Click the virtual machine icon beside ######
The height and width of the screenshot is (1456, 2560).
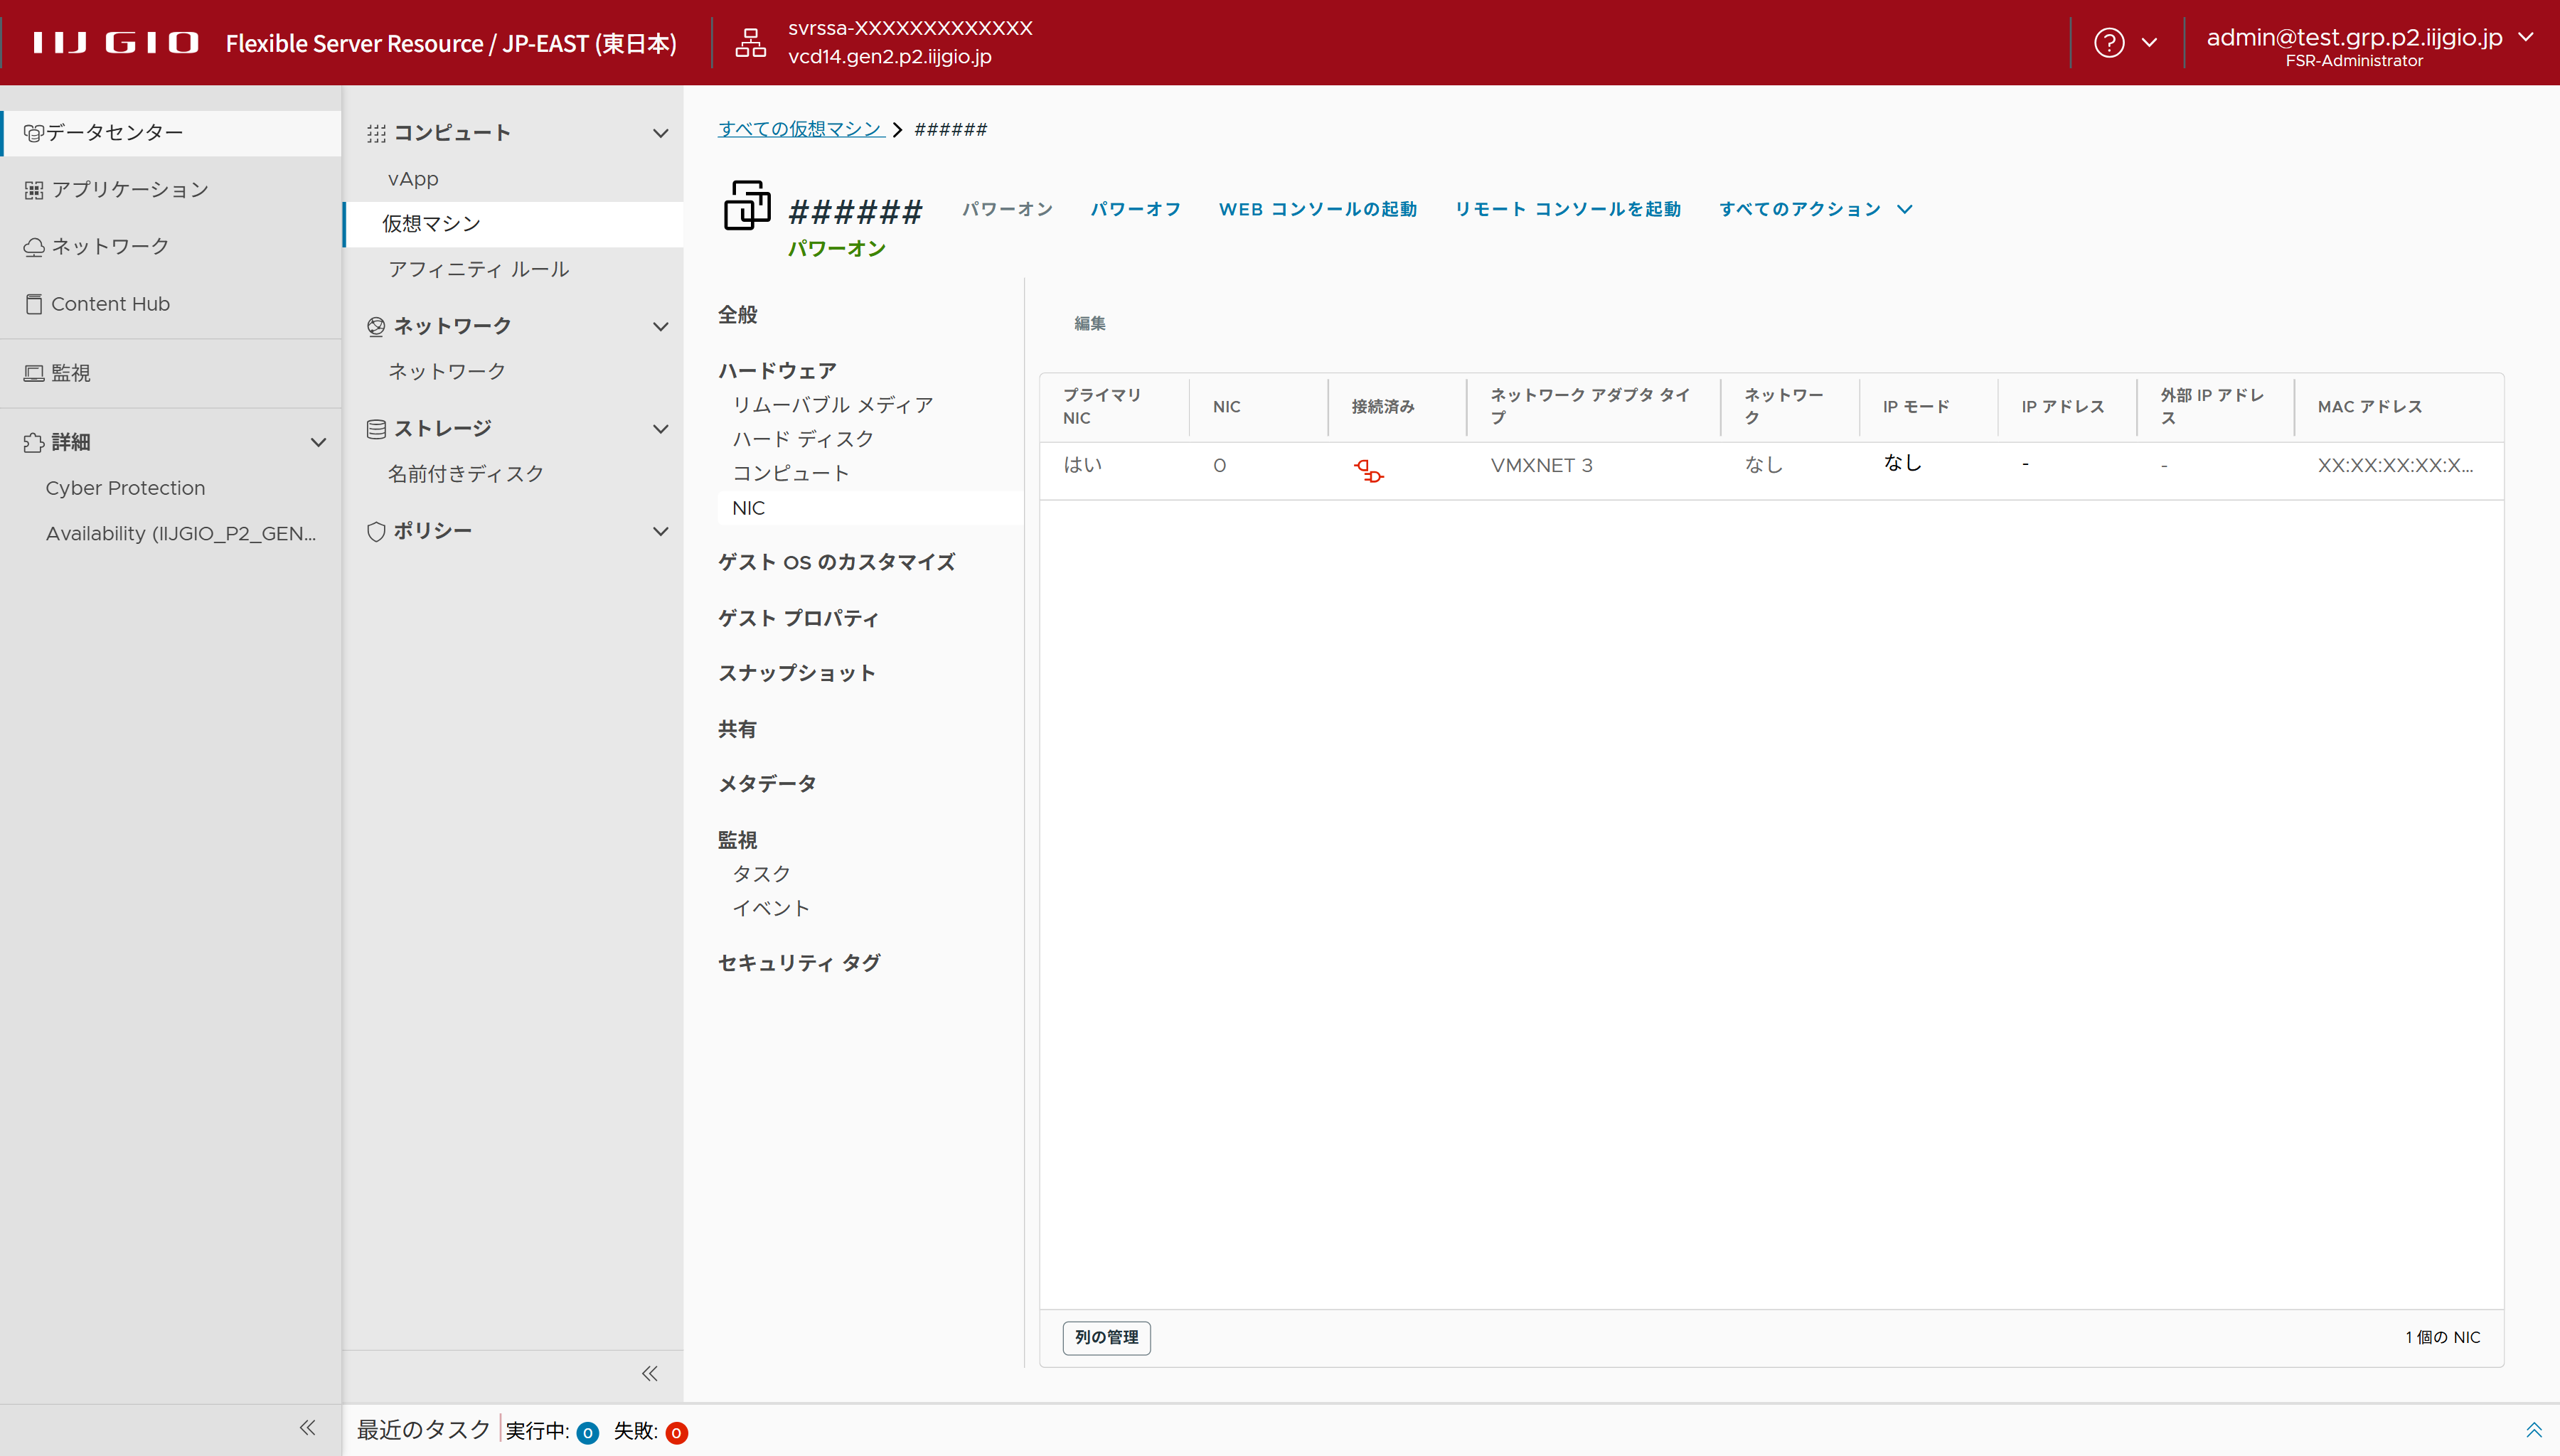tap(747, 206)
